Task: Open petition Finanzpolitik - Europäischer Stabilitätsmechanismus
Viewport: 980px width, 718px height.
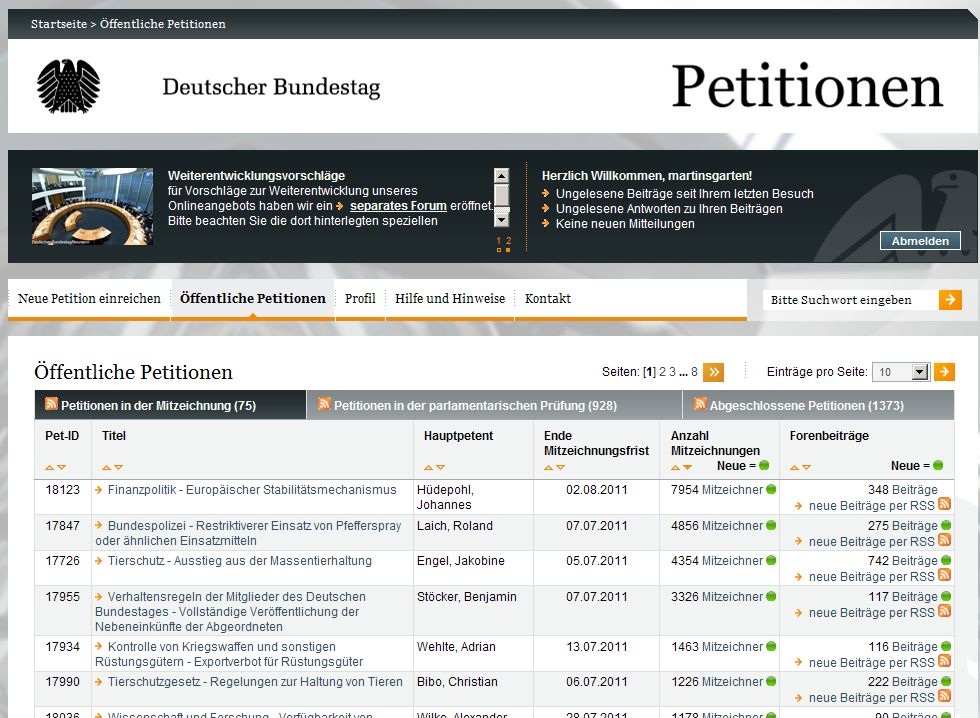Action: pos(252,490)
